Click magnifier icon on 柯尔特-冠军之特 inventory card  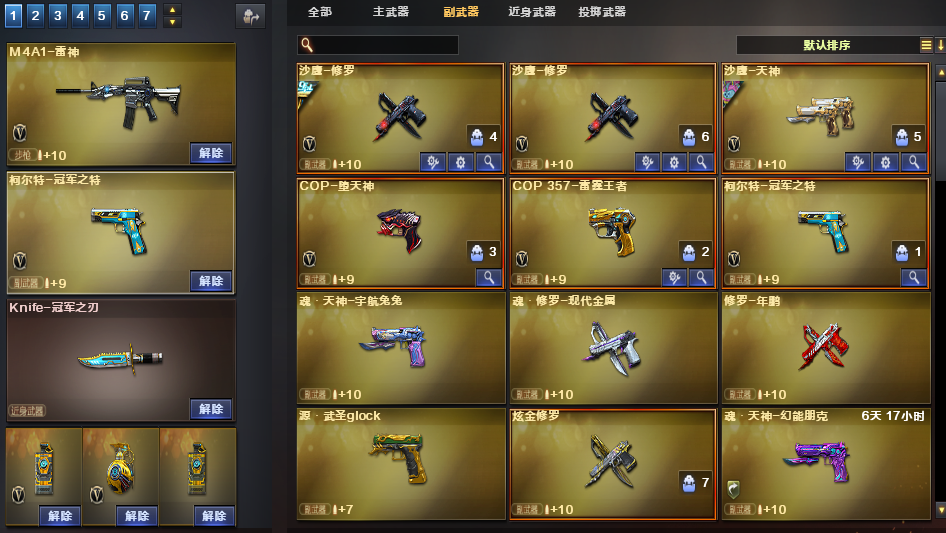click(x=914, y=277)
